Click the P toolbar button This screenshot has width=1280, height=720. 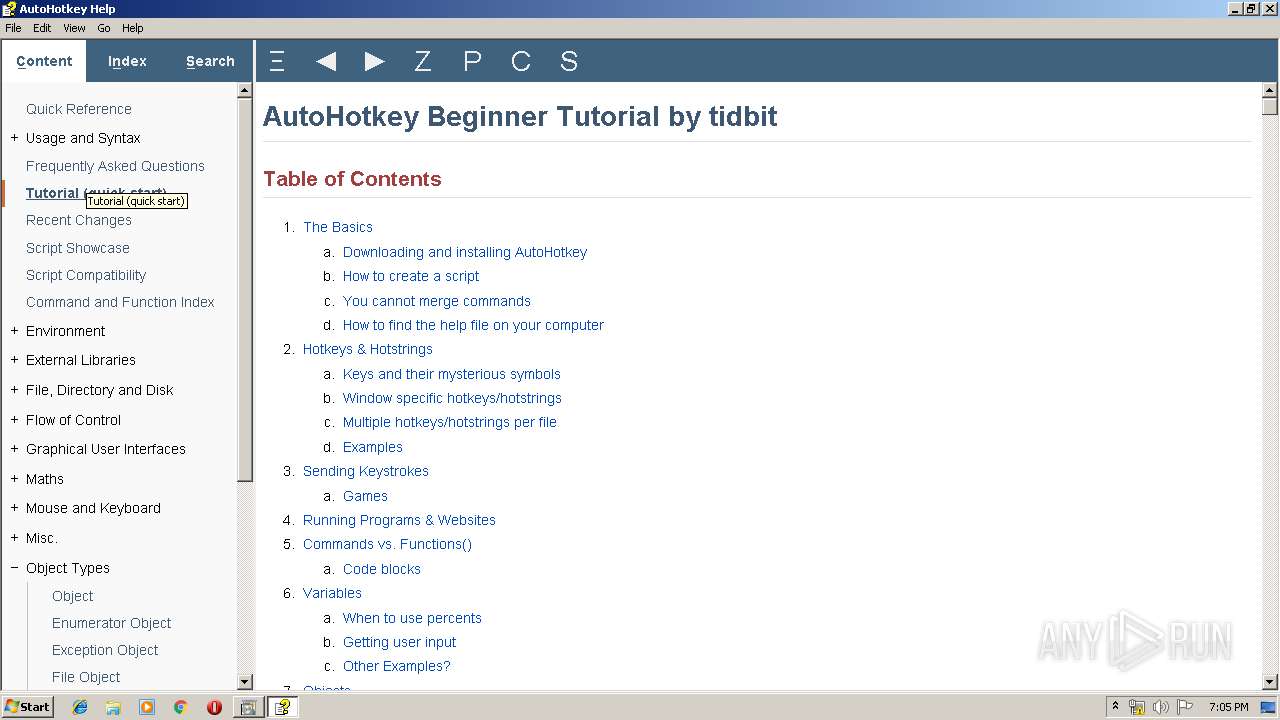(472, 61)
